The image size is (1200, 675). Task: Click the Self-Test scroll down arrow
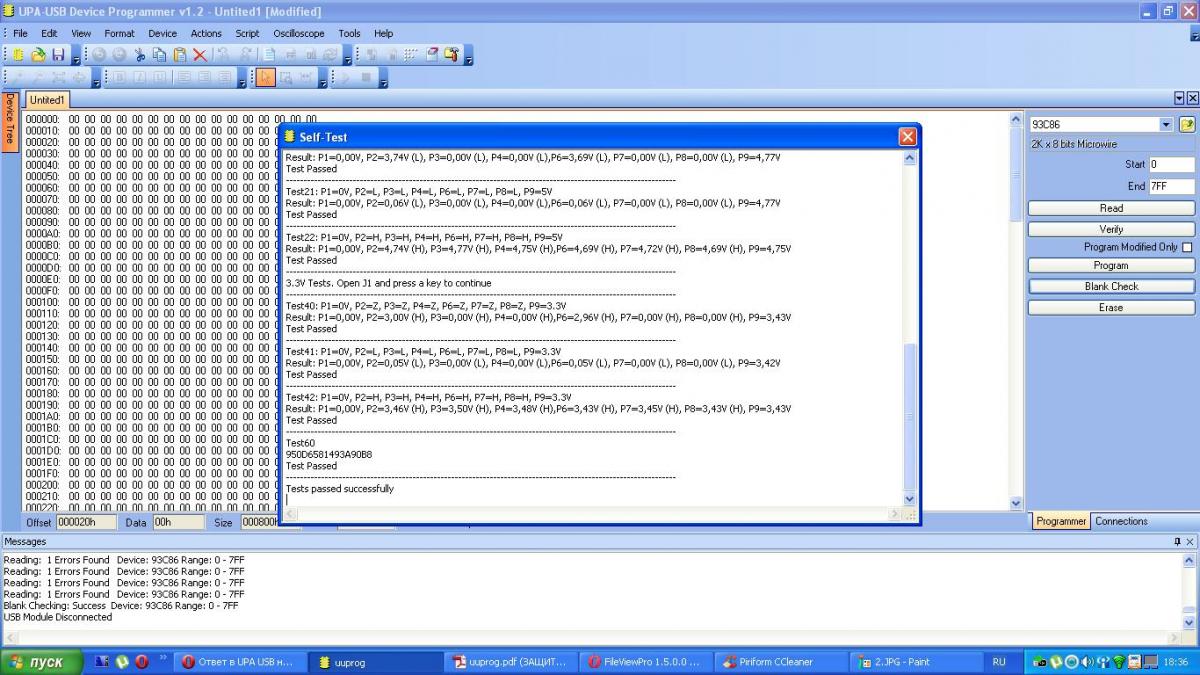click(909, 498)
